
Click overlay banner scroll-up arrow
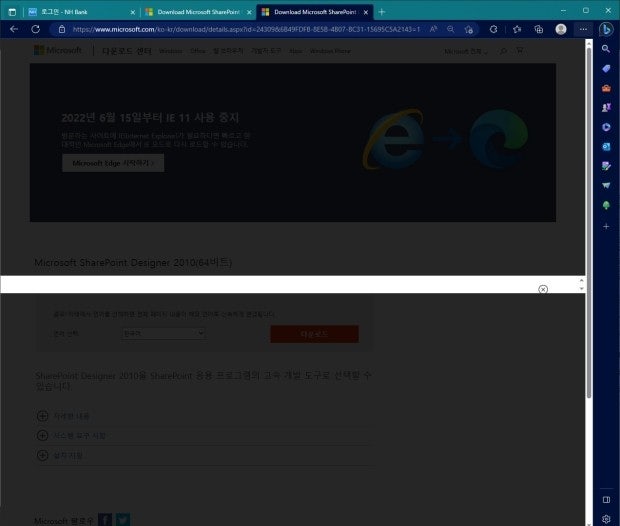[581, 280]
